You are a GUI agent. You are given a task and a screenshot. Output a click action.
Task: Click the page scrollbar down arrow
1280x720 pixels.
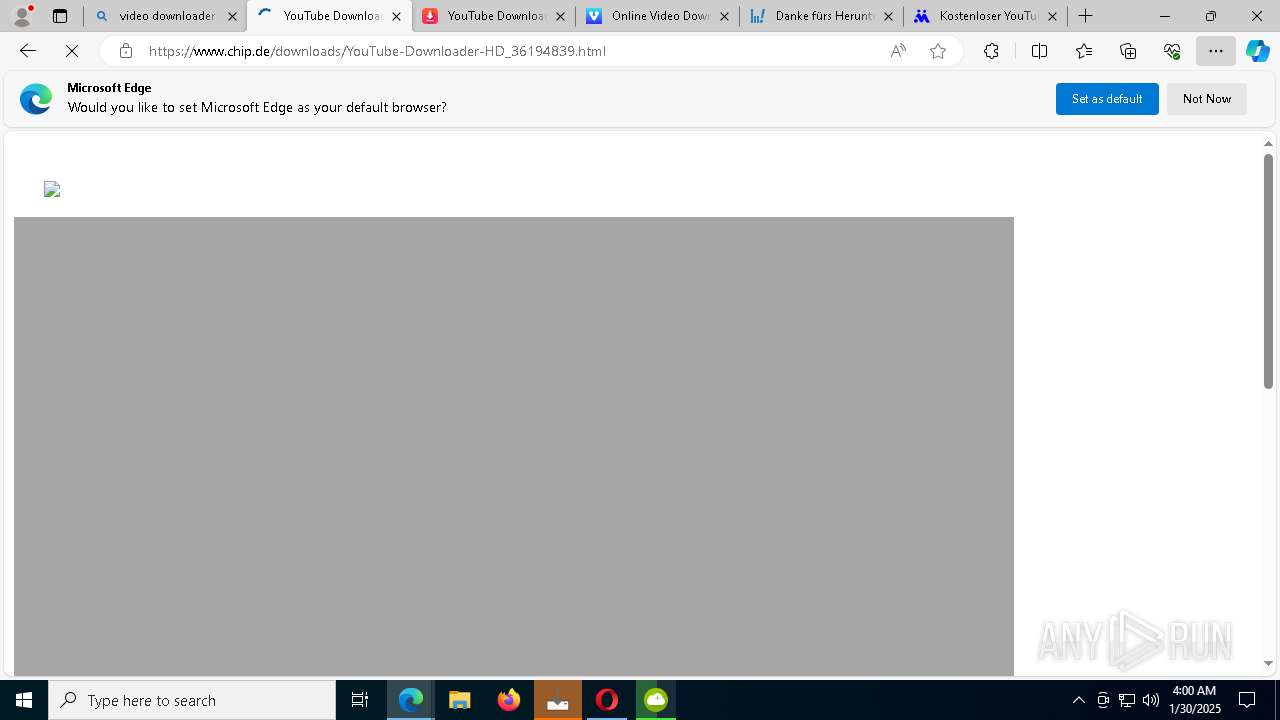(1268, 663)
